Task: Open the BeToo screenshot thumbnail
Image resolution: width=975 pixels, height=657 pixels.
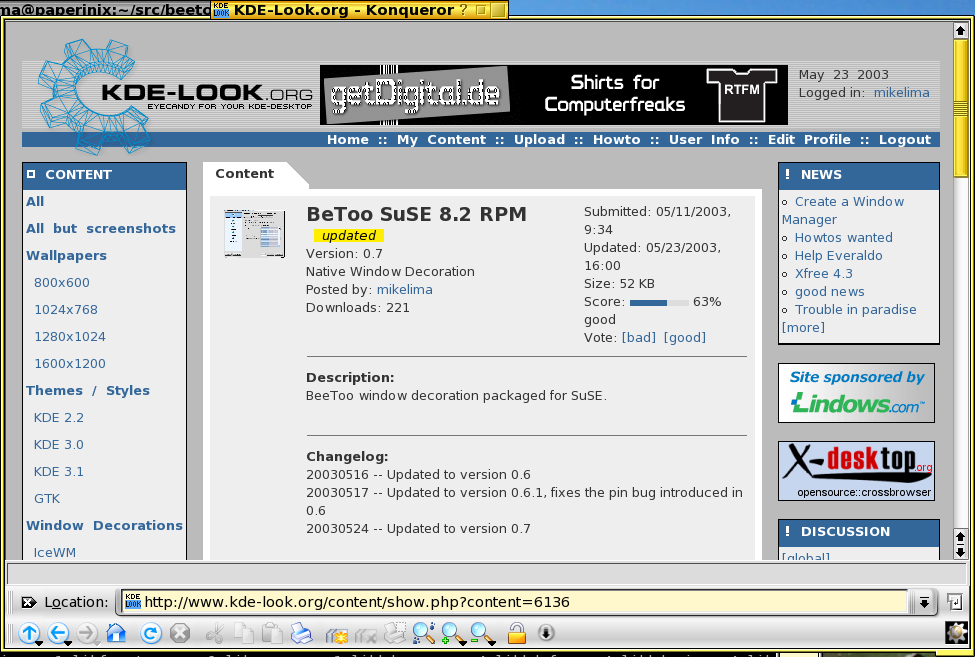Action: 254,233
